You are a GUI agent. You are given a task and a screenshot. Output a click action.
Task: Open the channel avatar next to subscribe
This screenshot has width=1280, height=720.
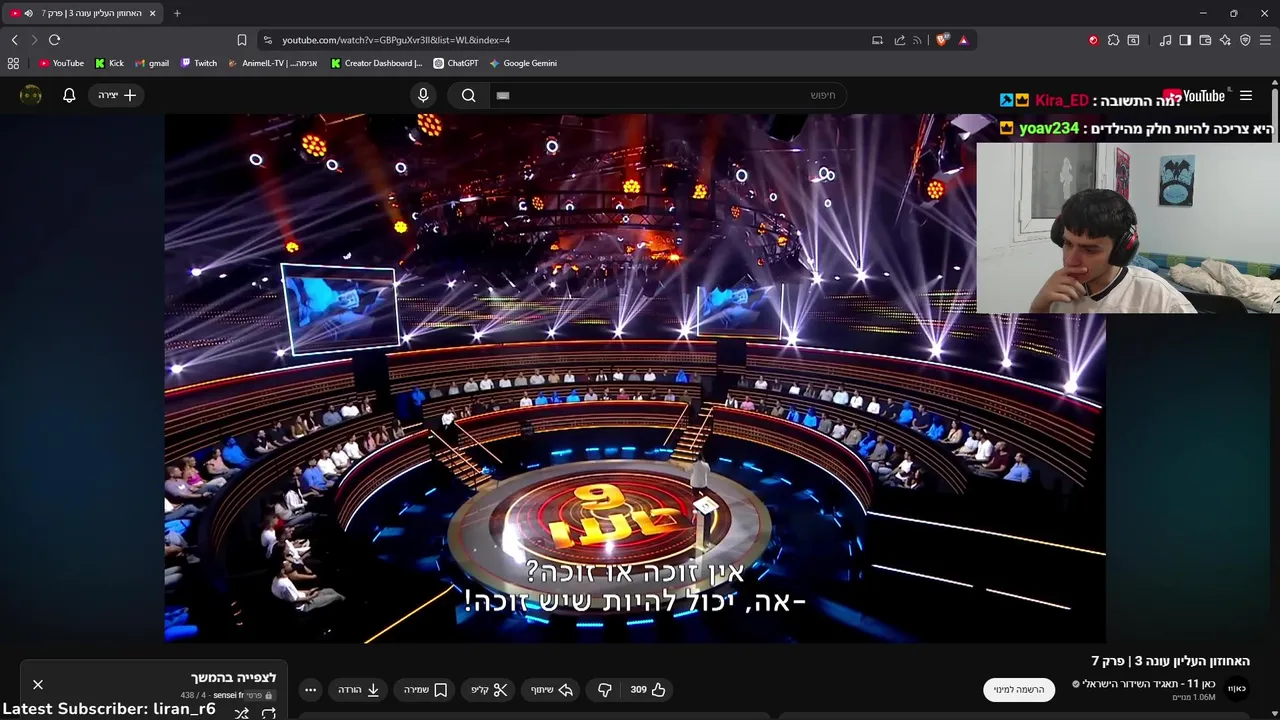[1237, 689]
